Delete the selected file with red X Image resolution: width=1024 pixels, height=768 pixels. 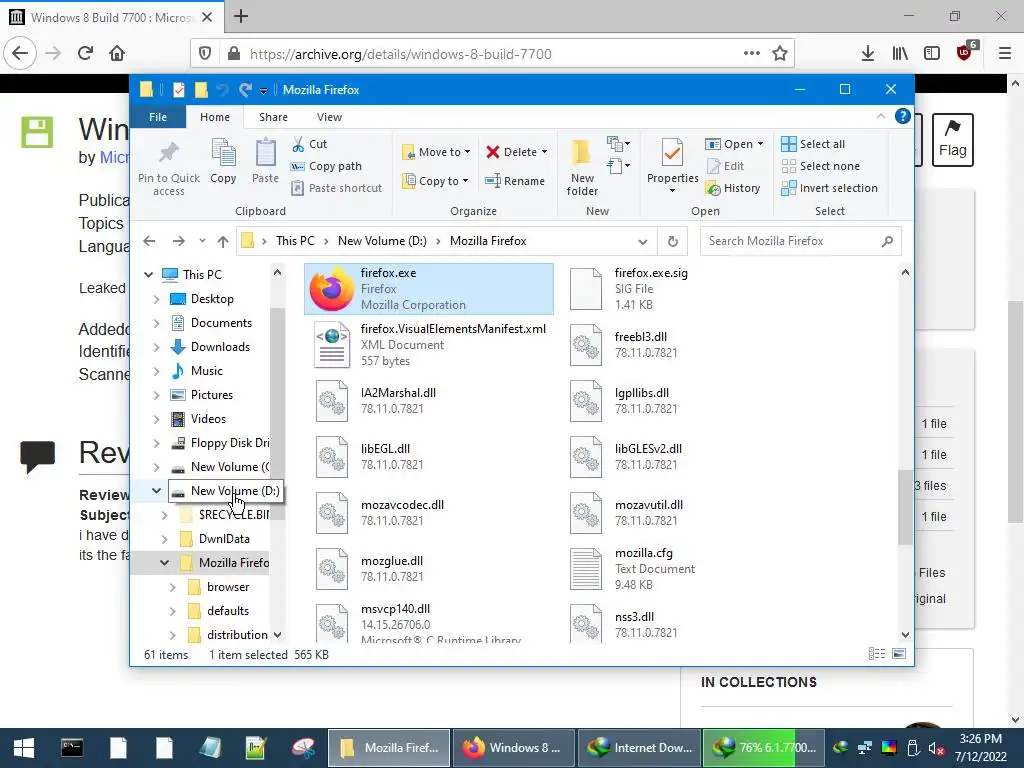(511, 152)
